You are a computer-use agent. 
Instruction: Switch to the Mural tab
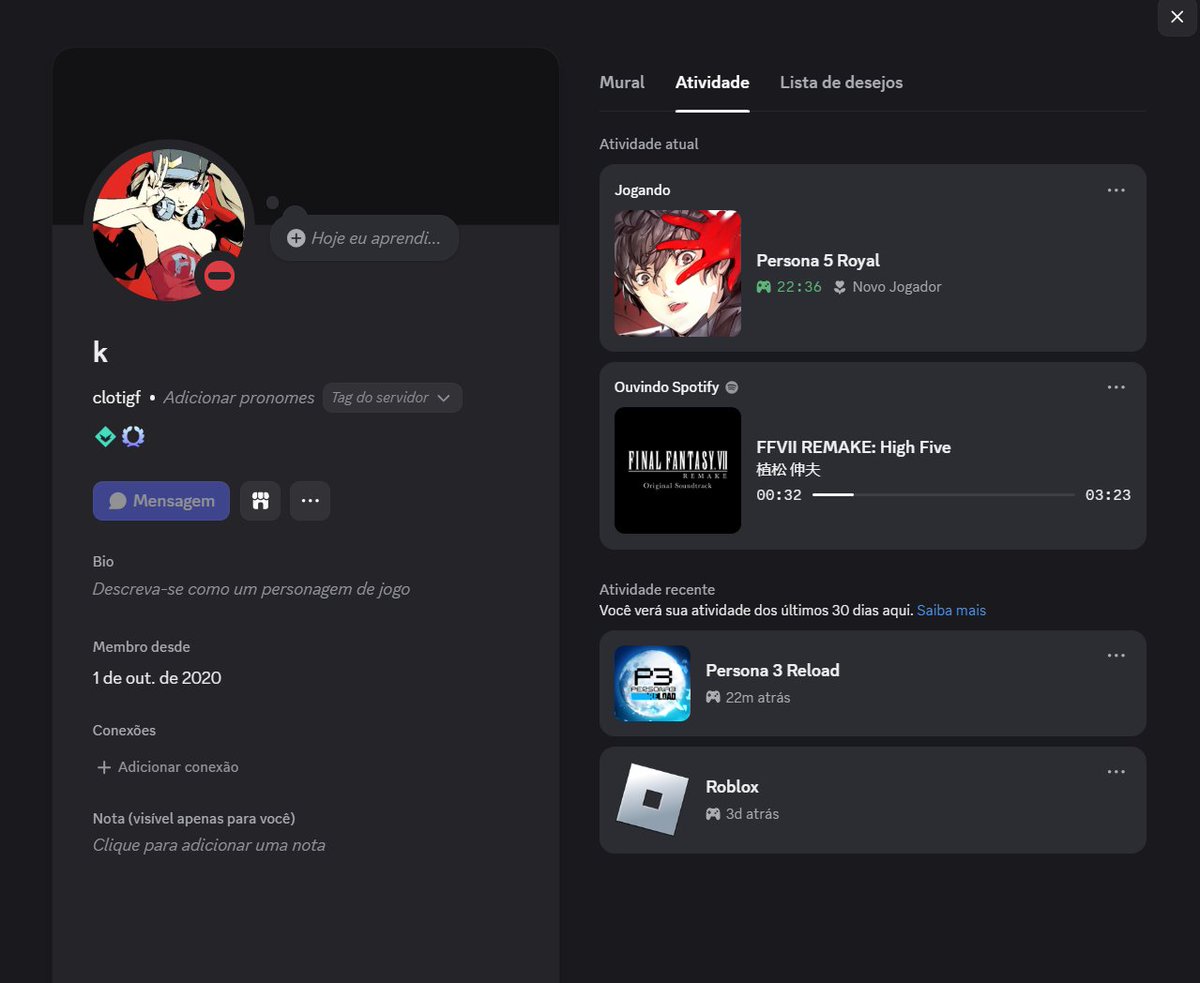622,83
